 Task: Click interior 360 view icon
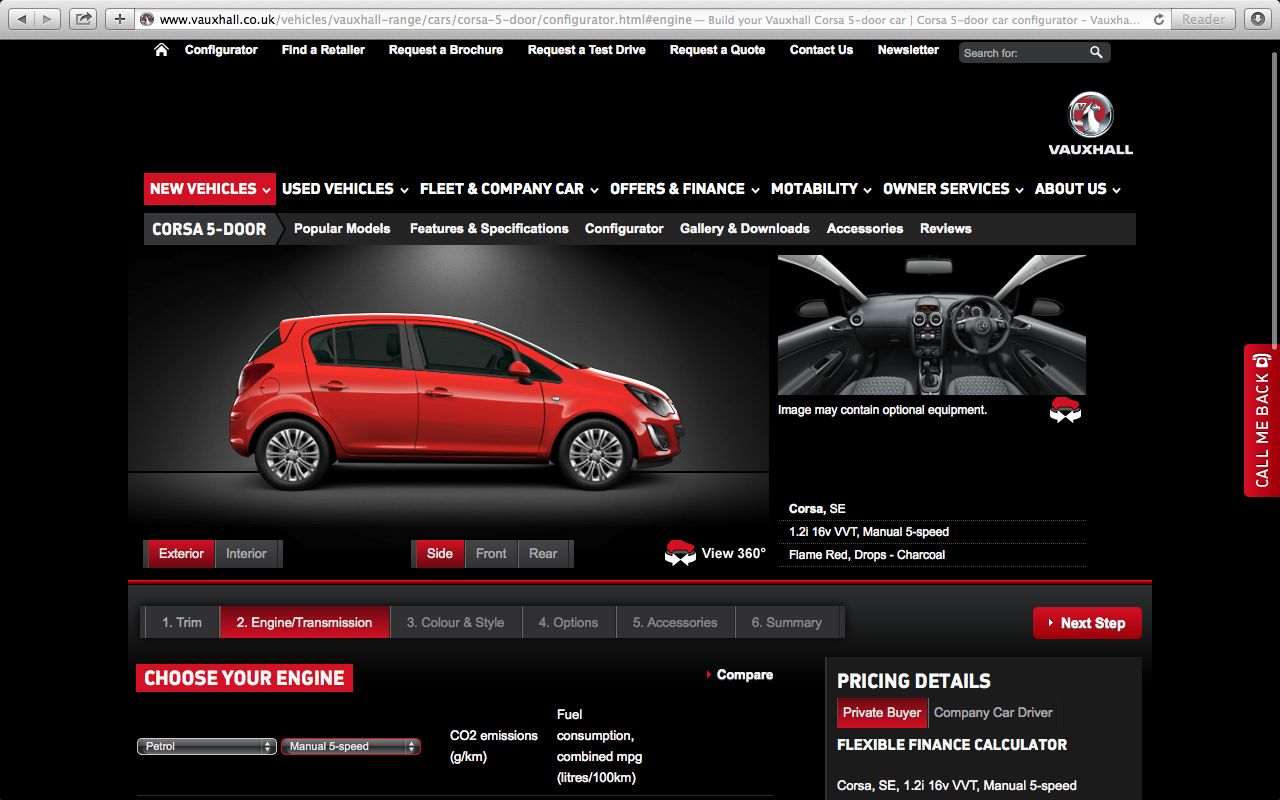point(1065,410)
